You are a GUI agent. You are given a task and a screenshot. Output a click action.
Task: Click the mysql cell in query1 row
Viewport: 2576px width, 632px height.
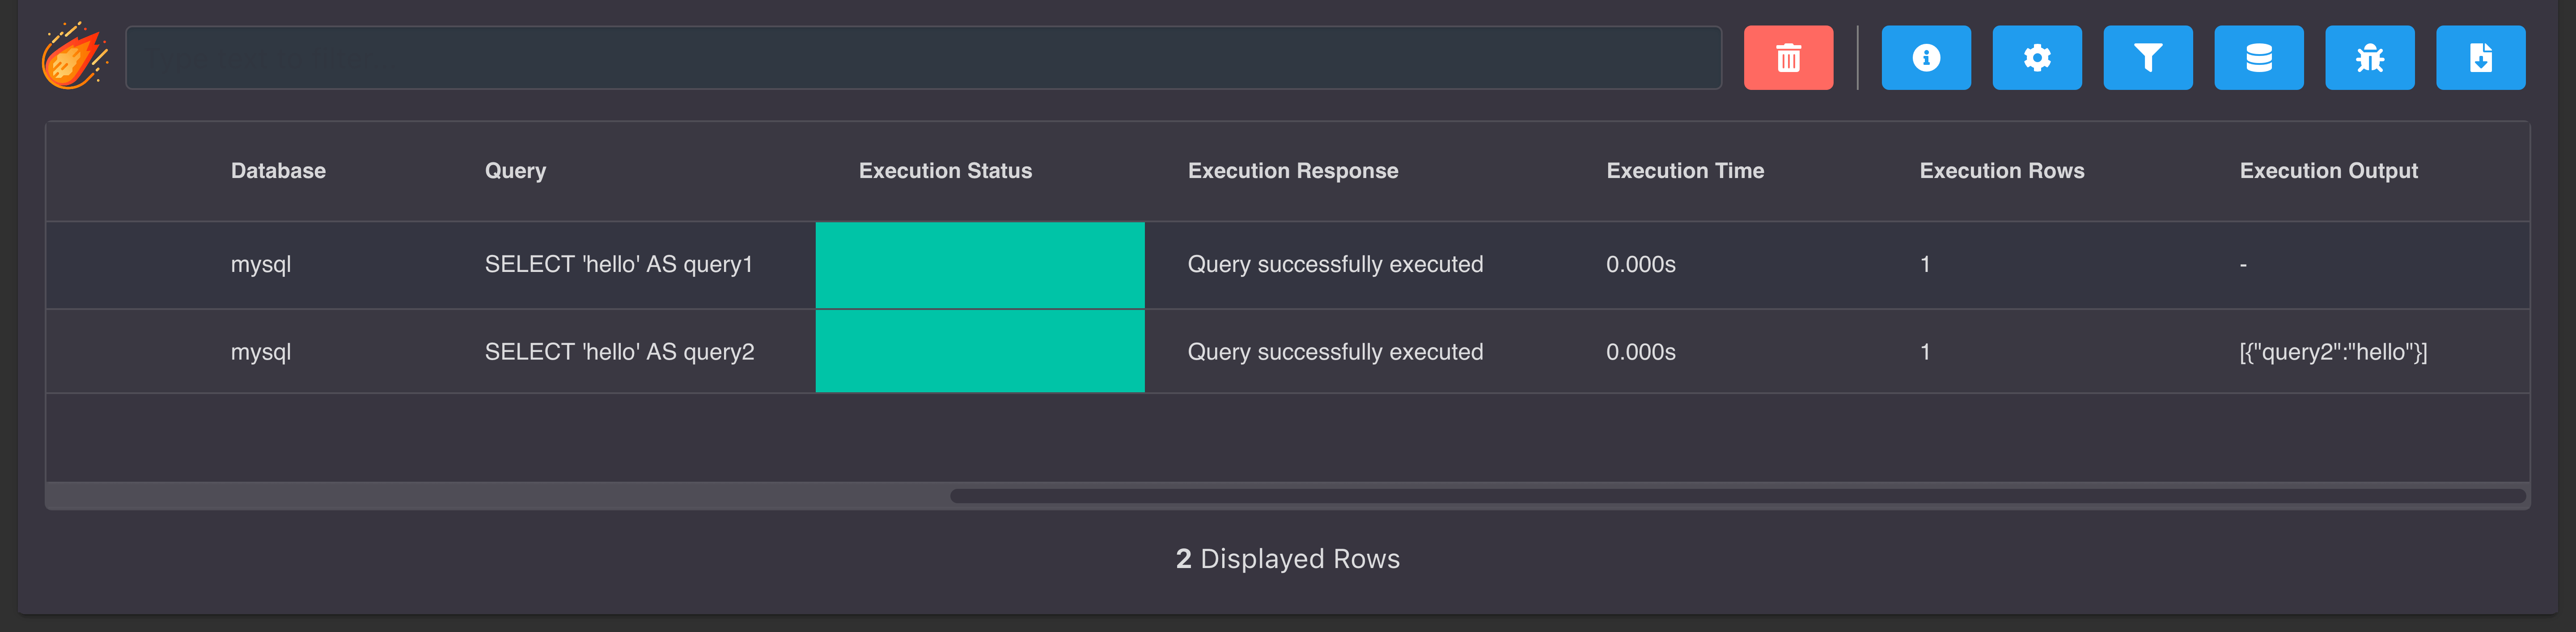261,265
